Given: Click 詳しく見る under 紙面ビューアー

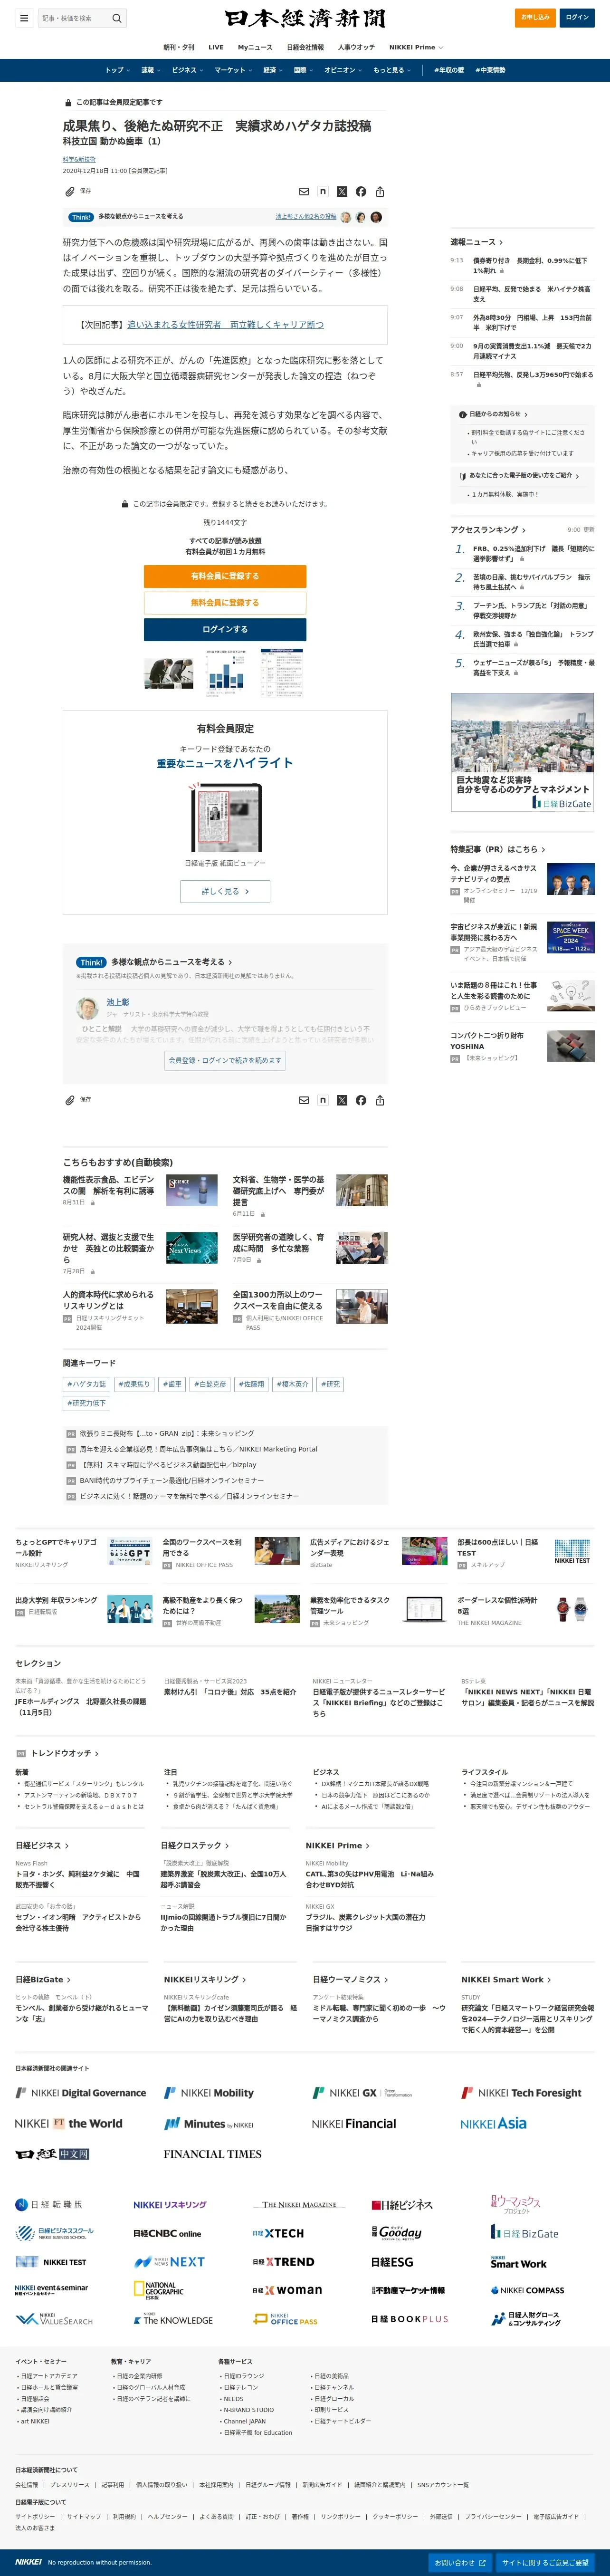Looking at the screenshot, I should point(225,891).
